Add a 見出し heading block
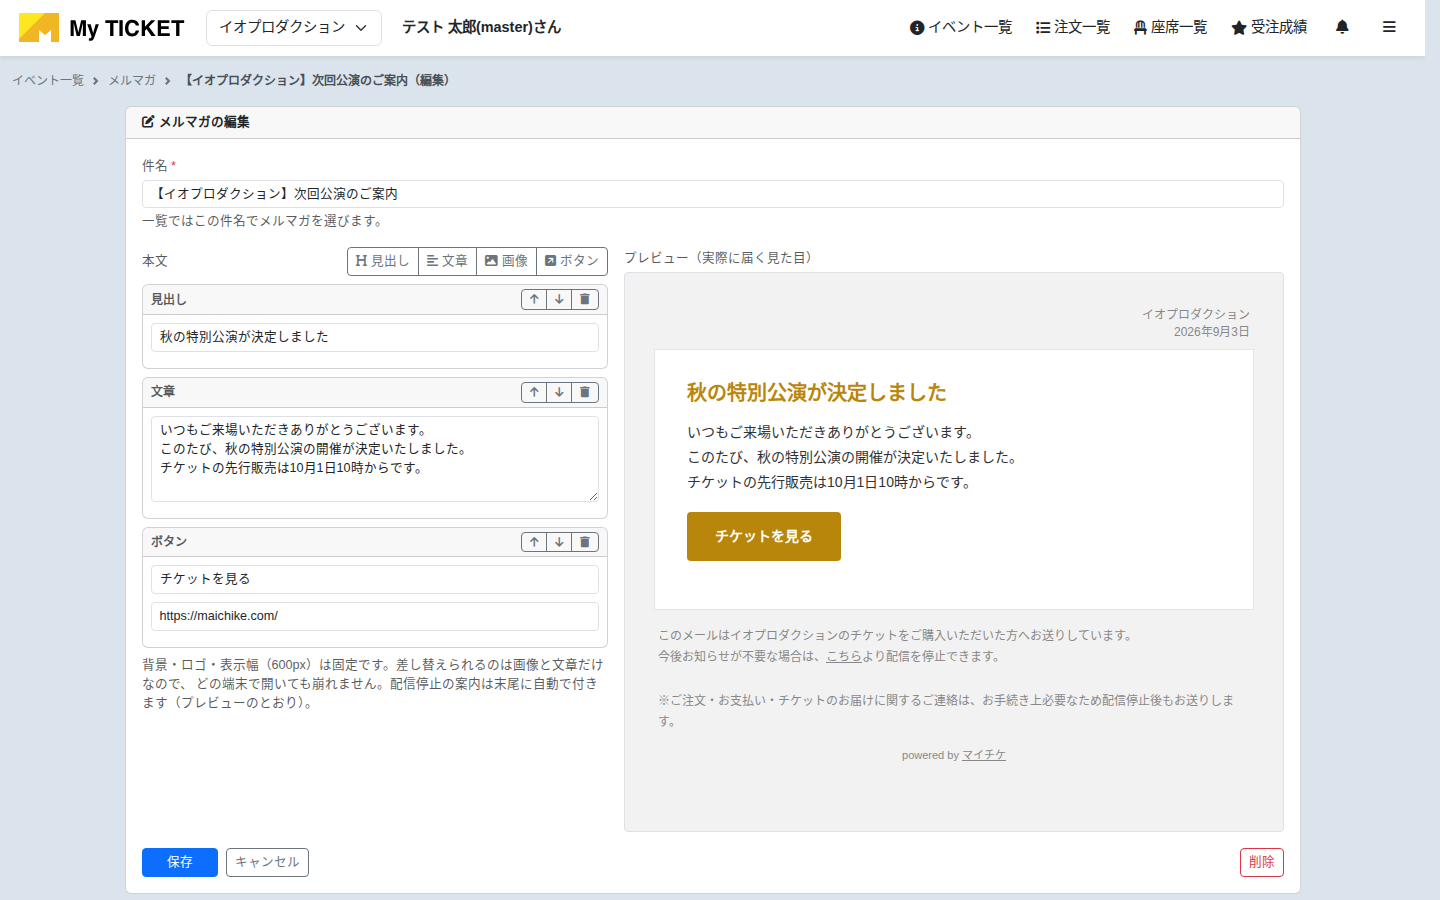The image size is (1440, 900). click(383, 261)
